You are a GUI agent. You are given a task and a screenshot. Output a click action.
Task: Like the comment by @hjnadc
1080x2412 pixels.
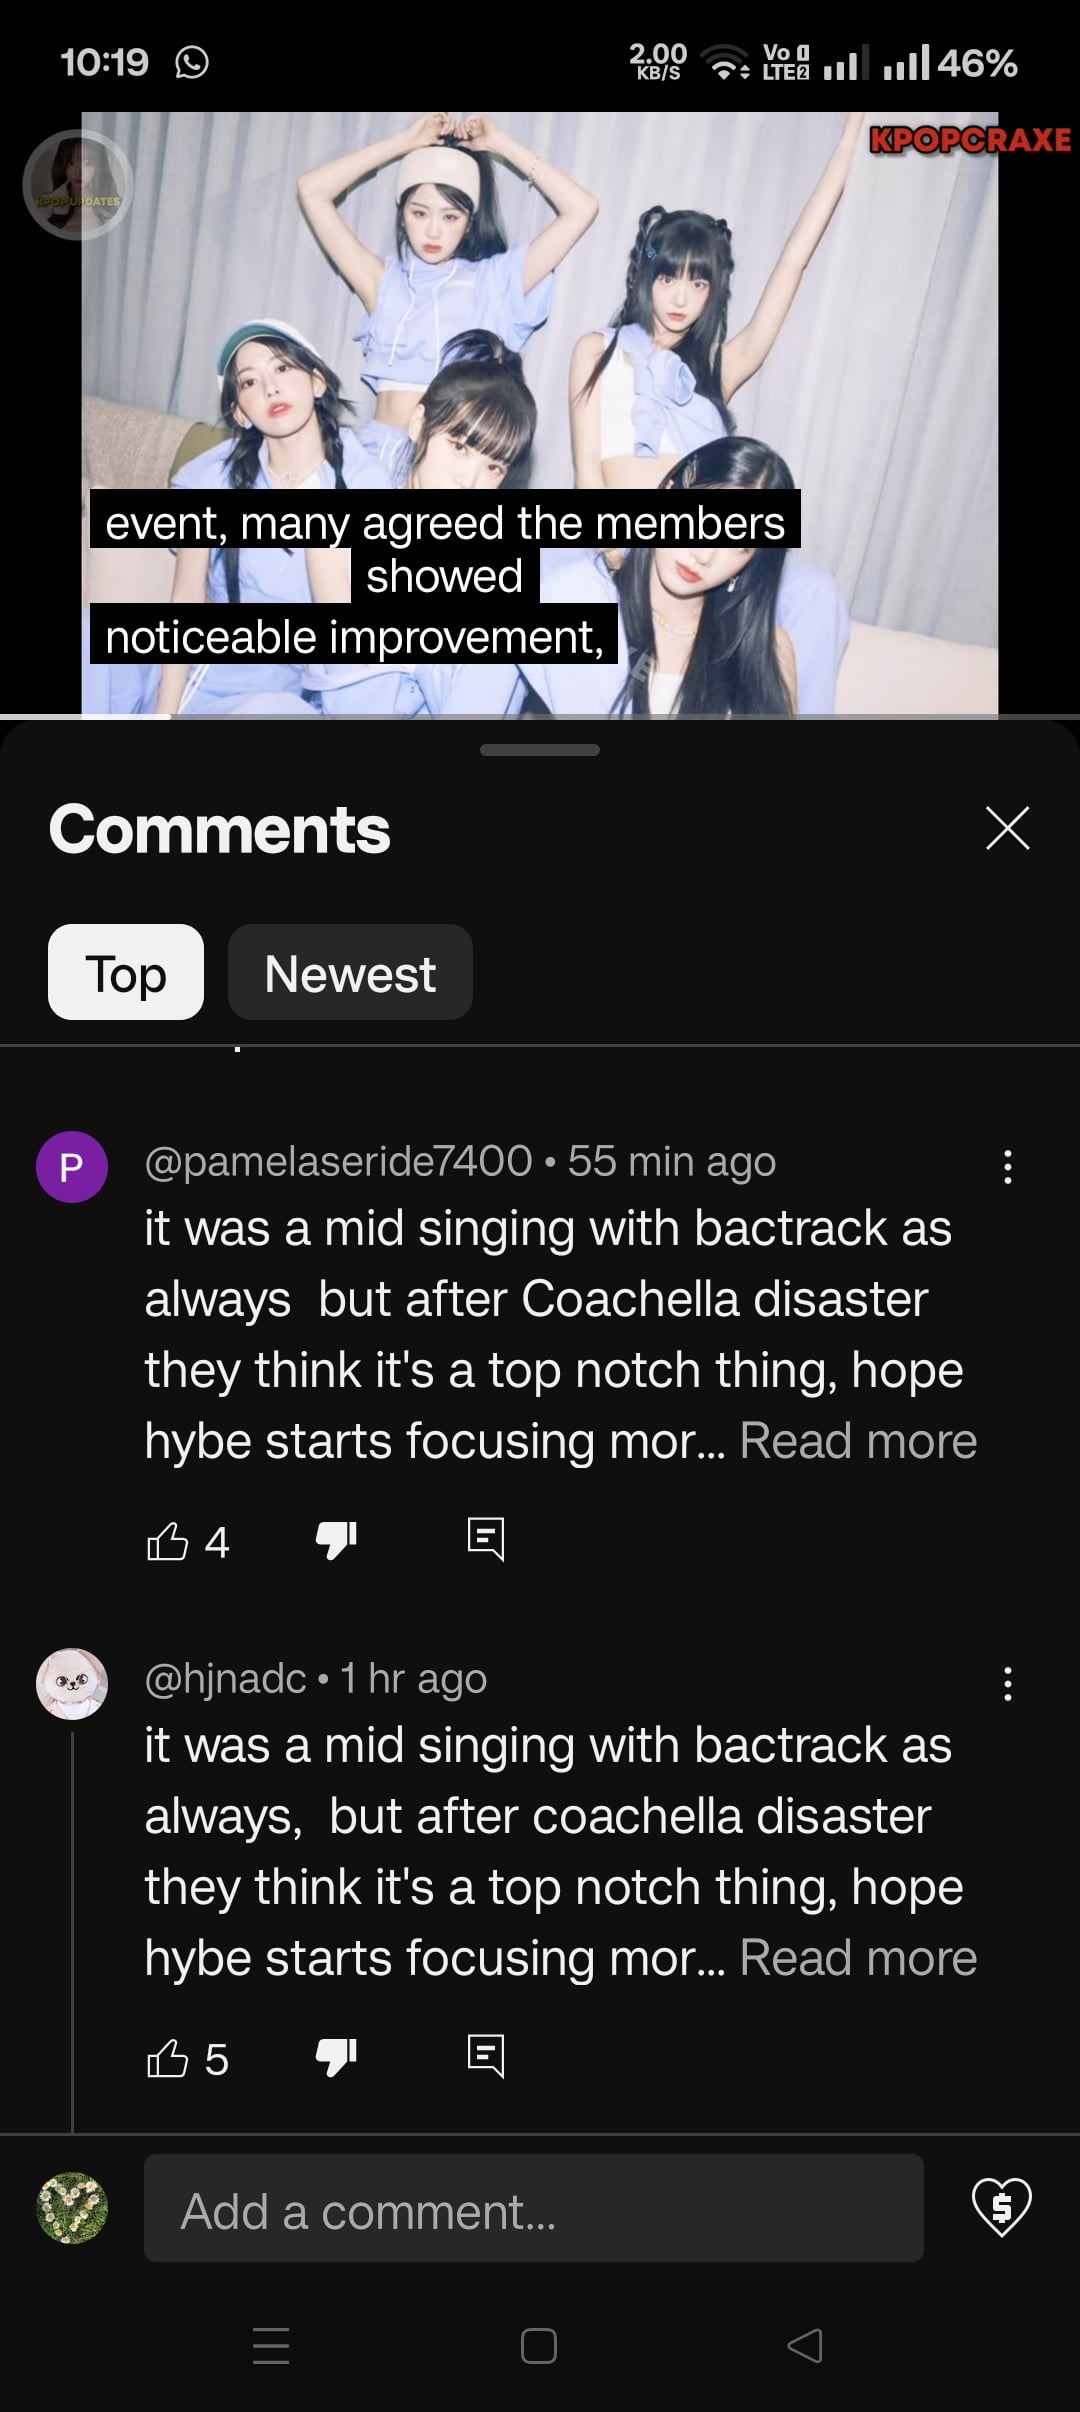click(168, 2058)
